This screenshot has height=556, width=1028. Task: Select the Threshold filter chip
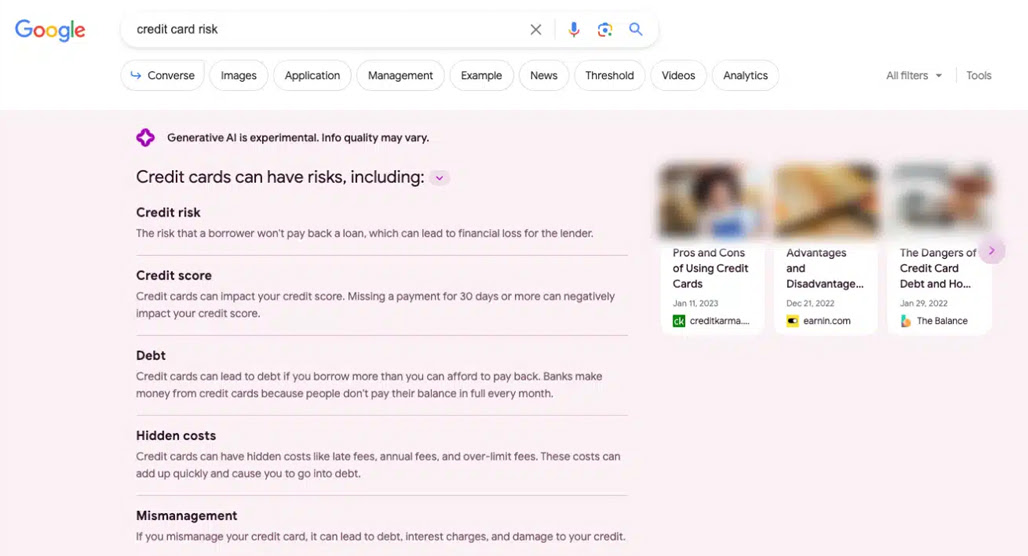(x=610, y=75)
